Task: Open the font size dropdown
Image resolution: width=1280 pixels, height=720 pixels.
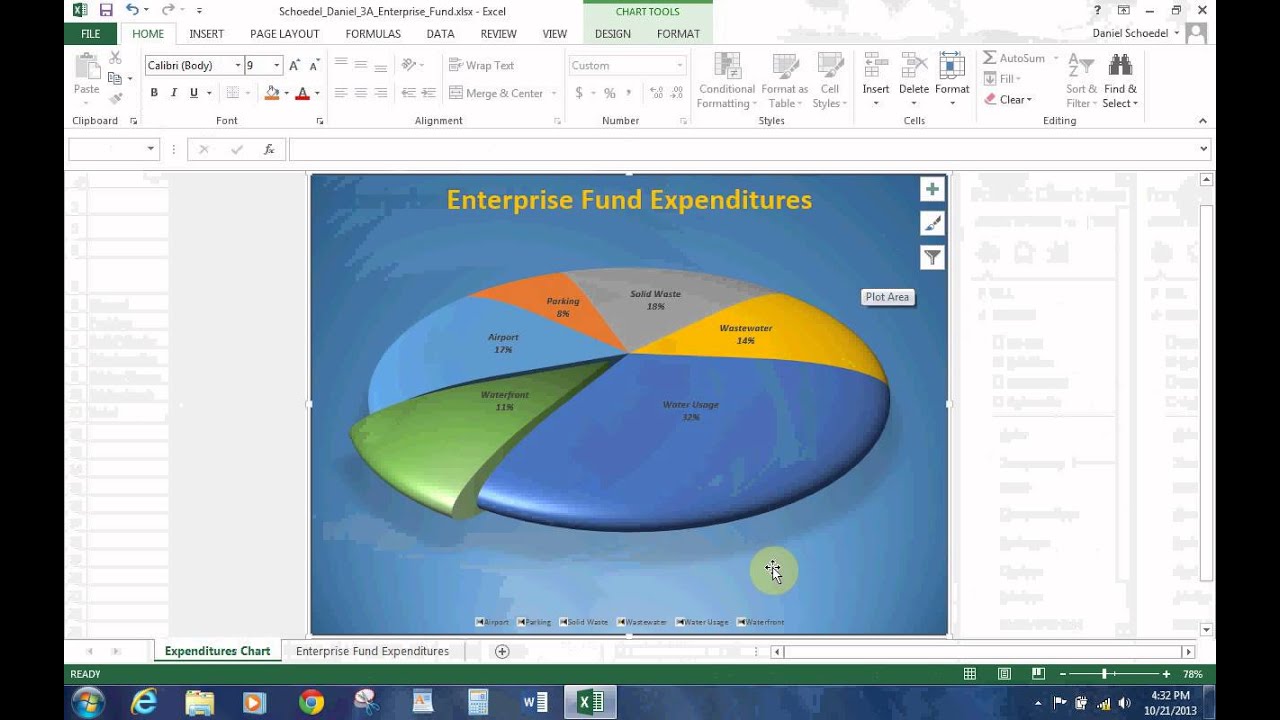Action: pyautogui.click(x=277, y=65)
